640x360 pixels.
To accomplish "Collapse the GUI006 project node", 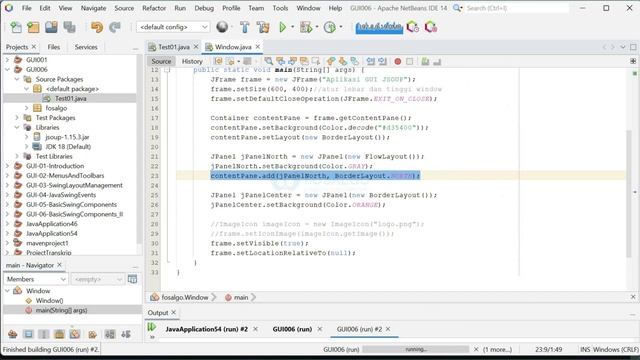I will point(7,69).
